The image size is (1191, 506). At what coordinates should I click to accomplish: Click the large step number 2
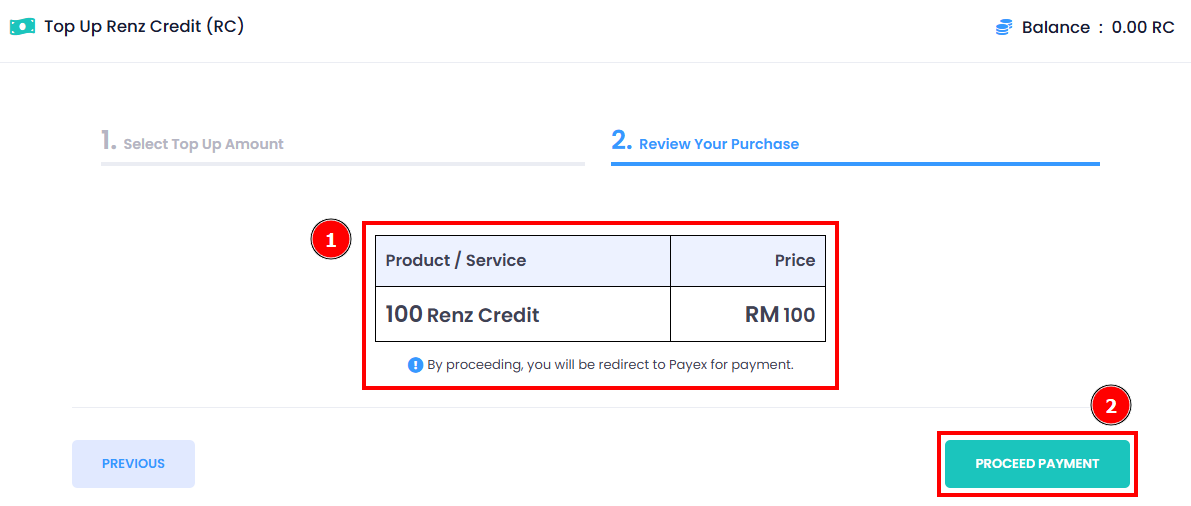pyautogui.click(x=621, y=140)
